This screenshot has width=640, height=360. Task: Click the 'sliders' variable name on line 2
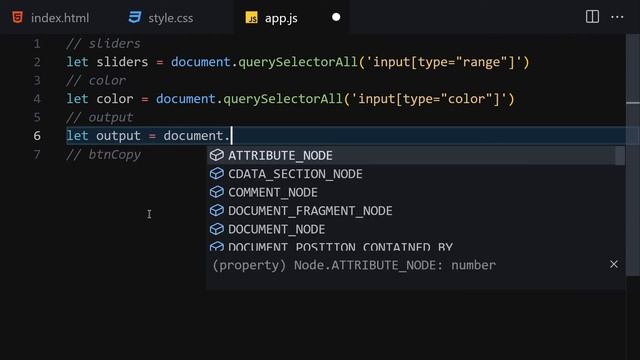(x=122, y=62)
